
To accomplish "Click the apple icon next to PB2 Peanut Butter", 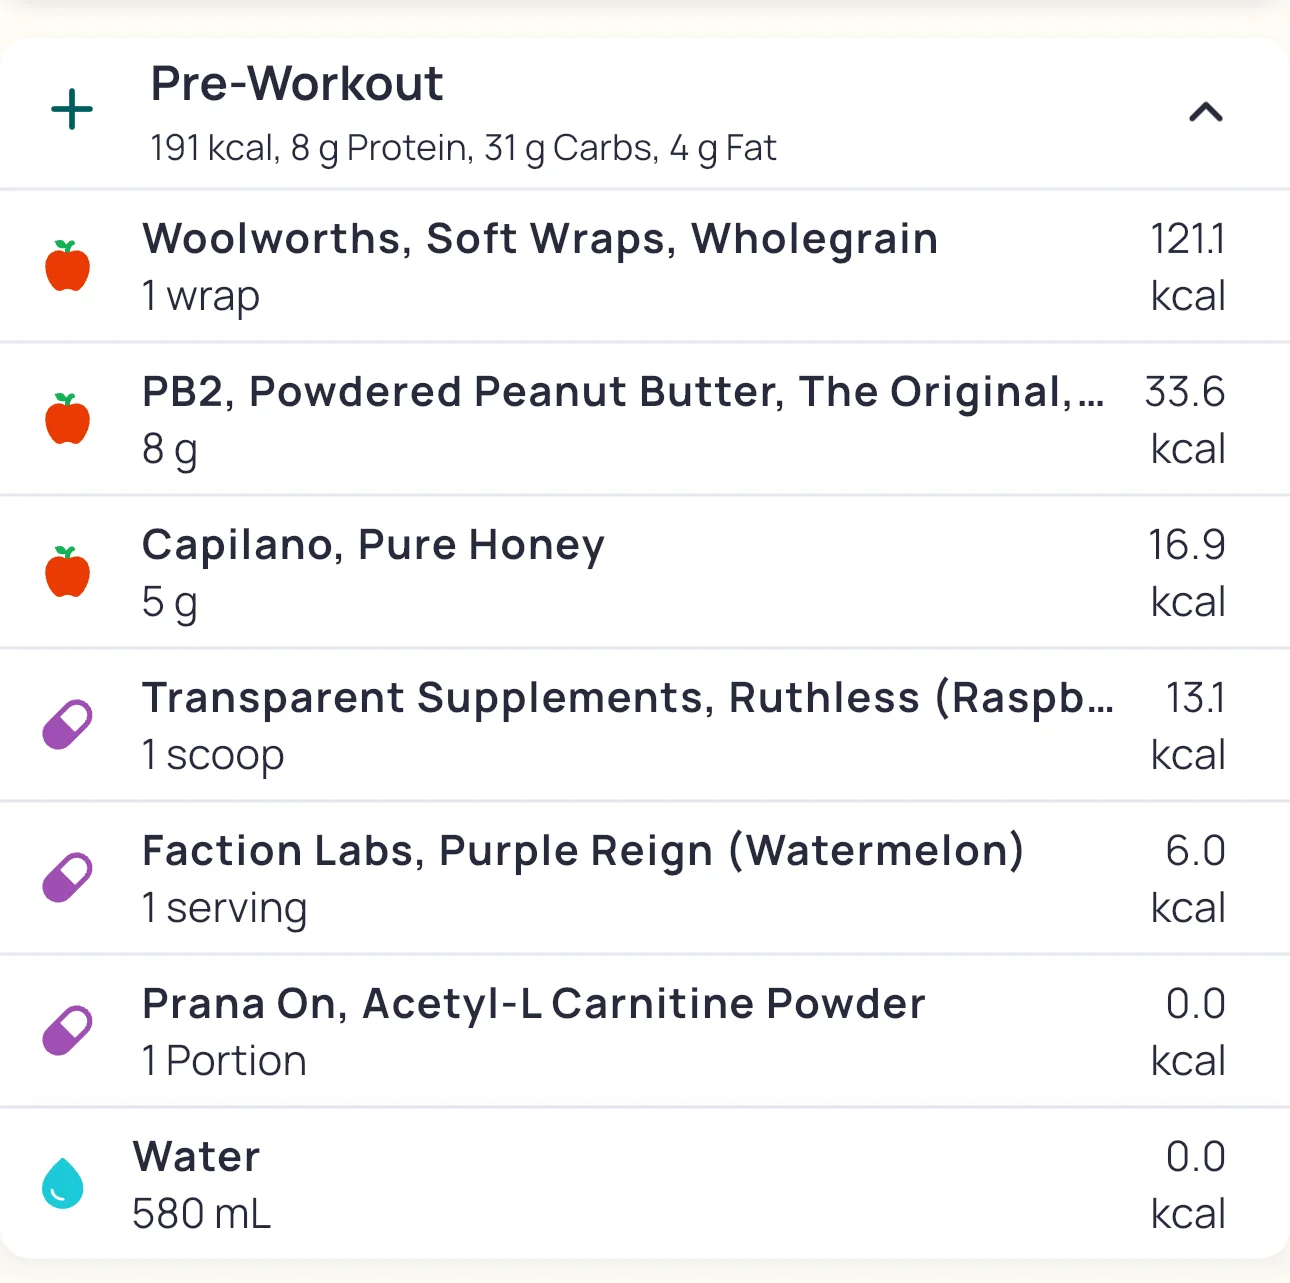I will click(68, 419).
